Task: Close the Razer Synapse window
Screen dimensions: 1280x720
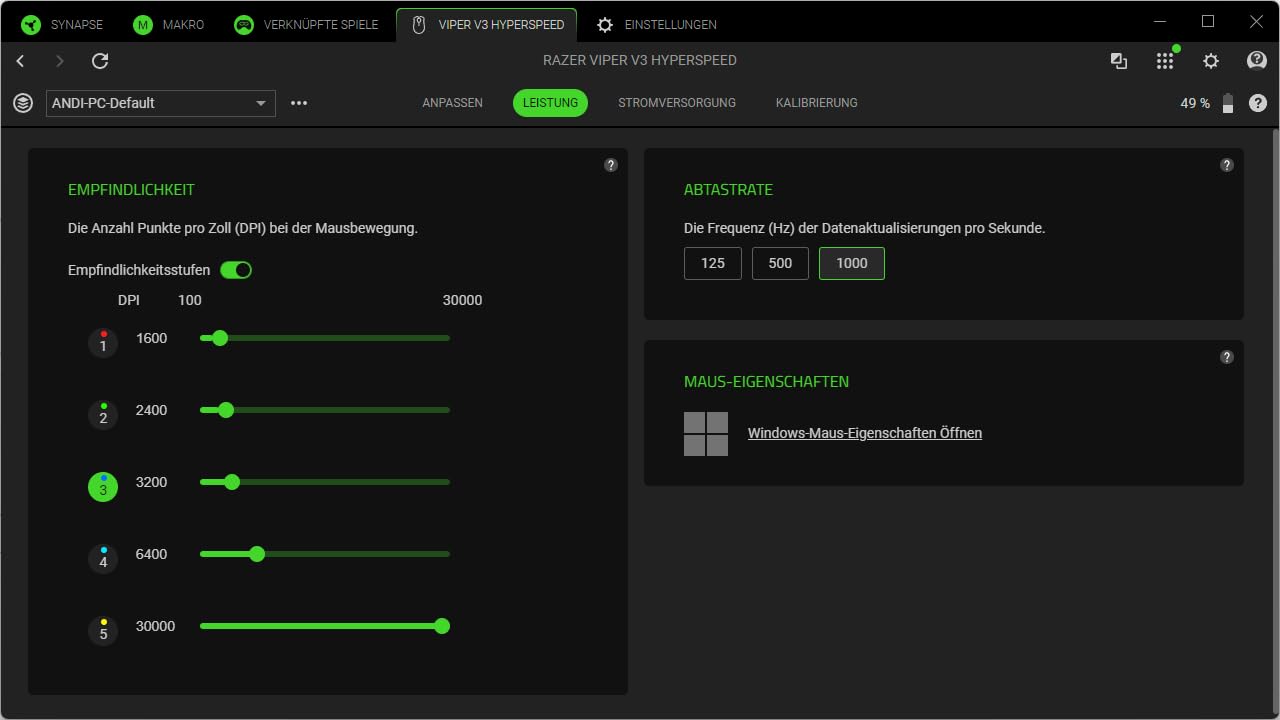Action: pos(1256,22)
